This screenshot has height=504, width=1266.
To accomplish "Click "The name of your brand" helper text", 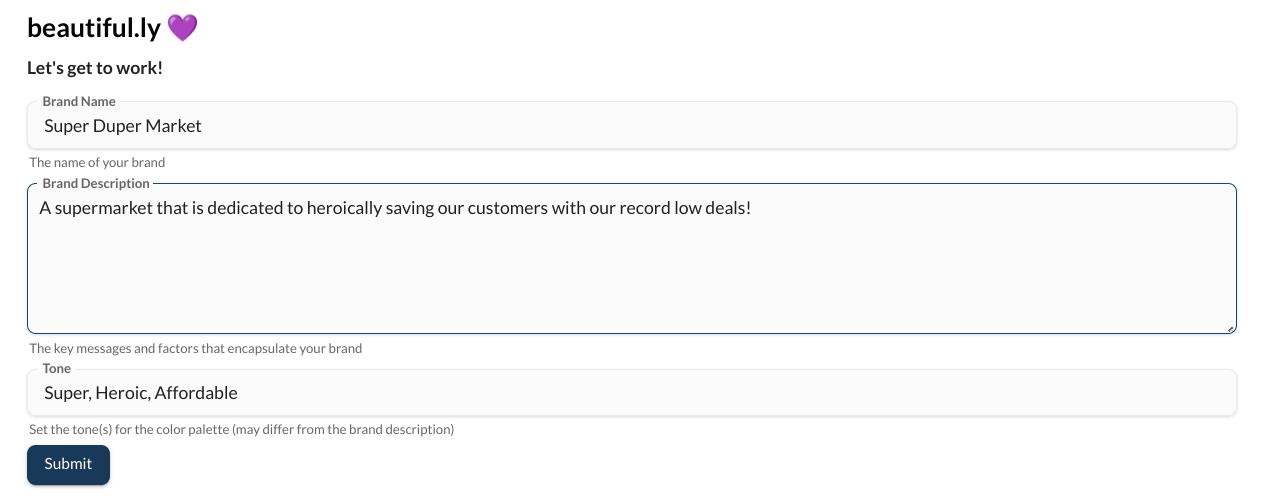I will 97,162.
